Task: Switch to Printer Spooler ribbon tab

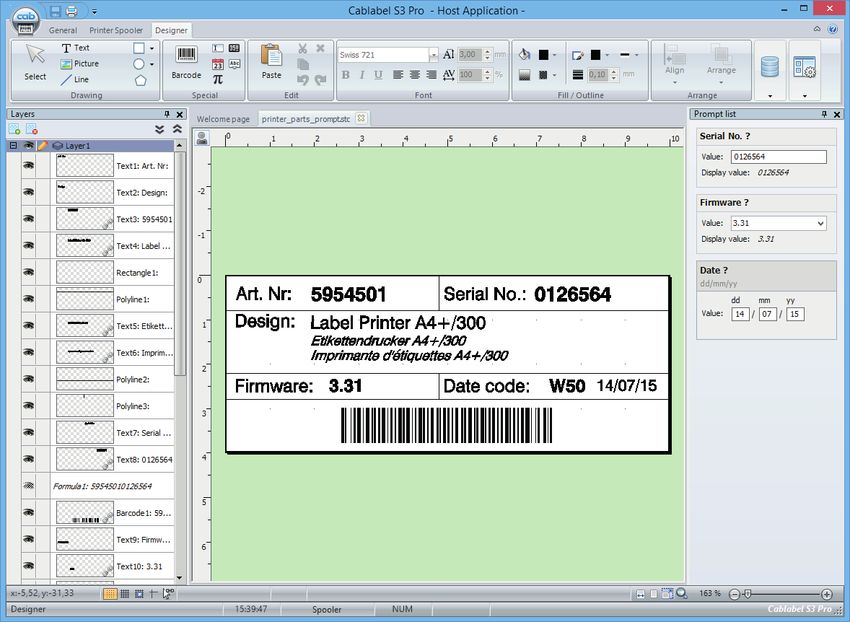Action: click(x=116, y=30)
